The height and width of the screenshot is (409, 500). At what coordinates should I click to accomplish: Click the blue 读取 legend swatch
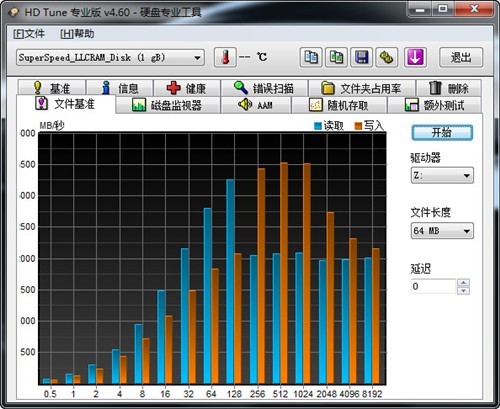318,126
